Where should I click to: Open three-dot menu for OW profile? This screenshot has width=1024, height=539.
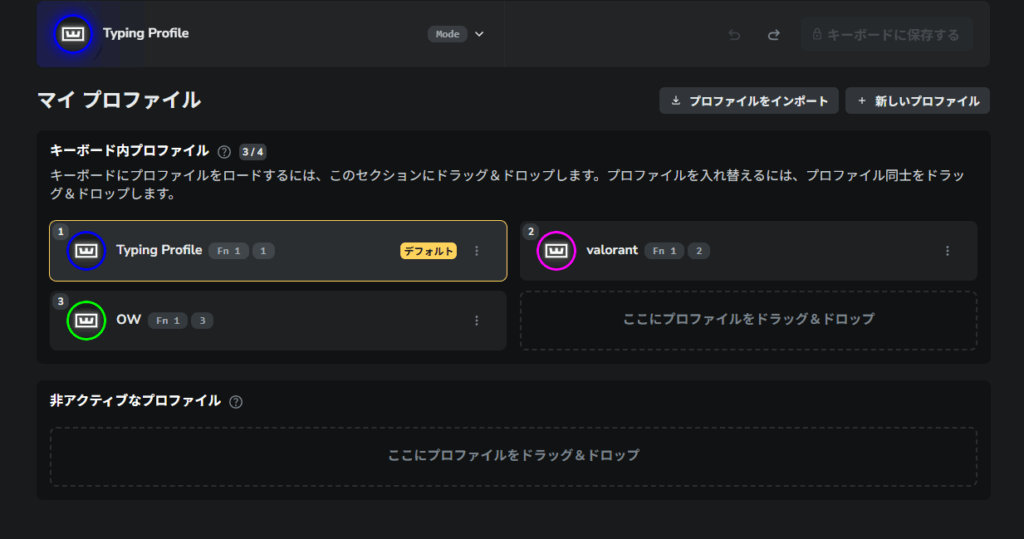point(477,321)
